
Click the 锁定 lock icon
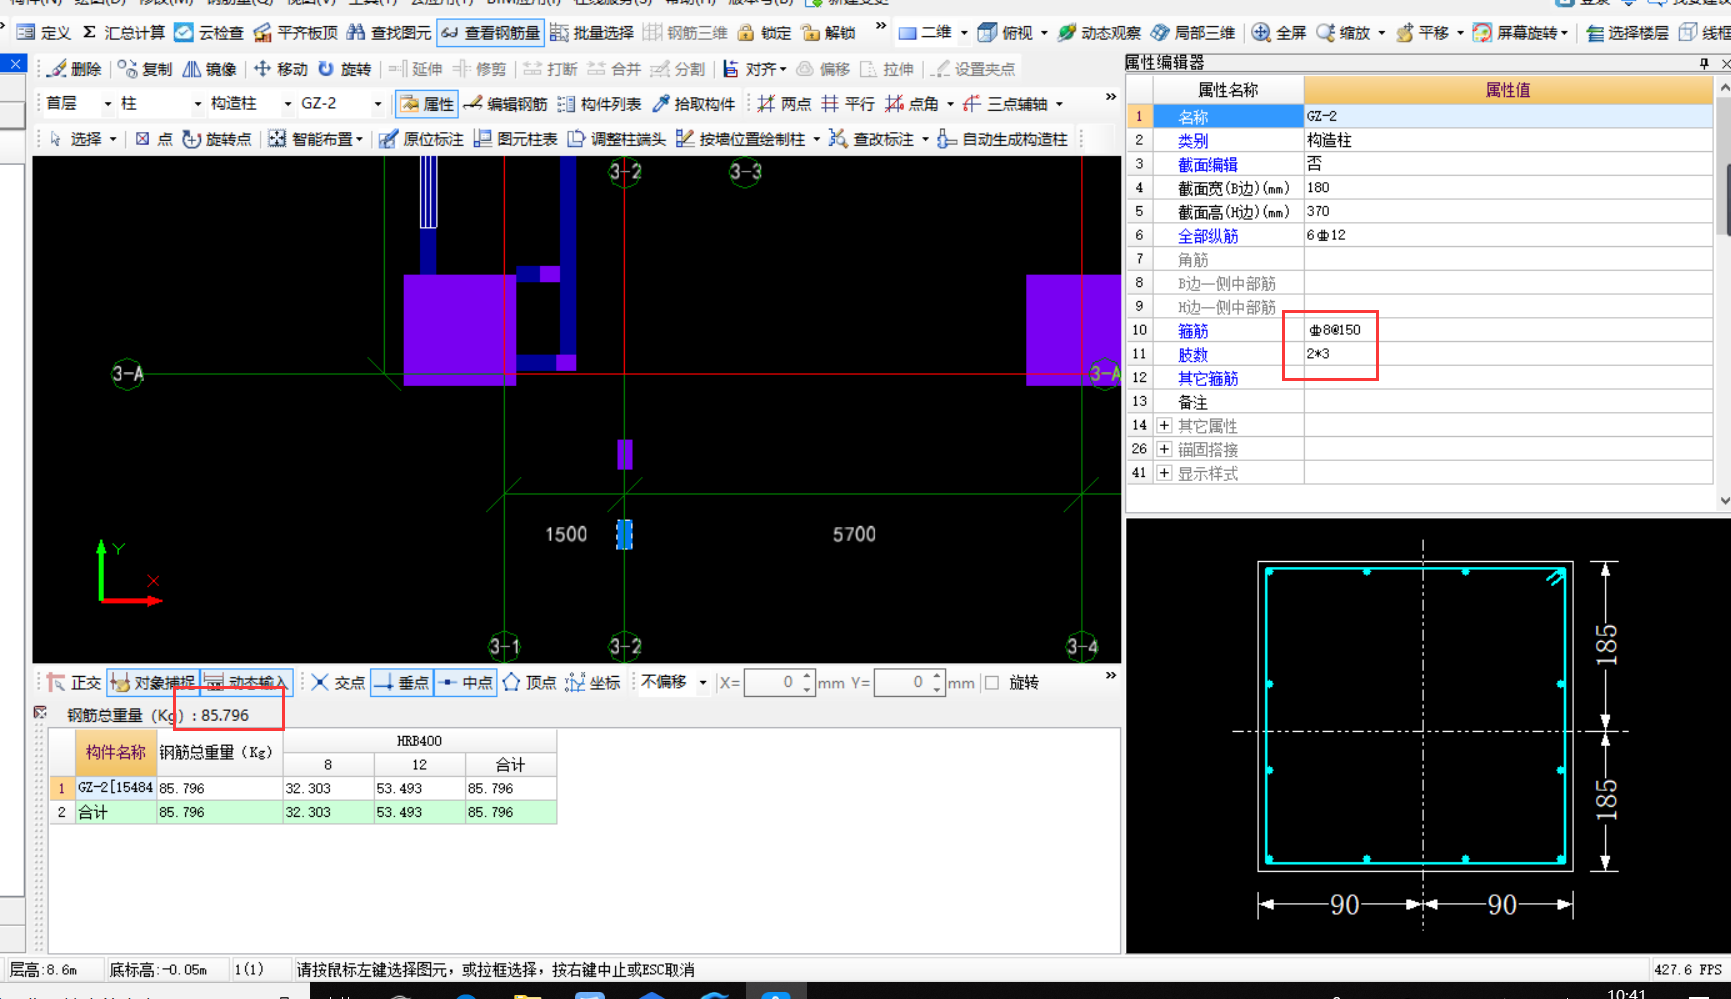point(763,33)
